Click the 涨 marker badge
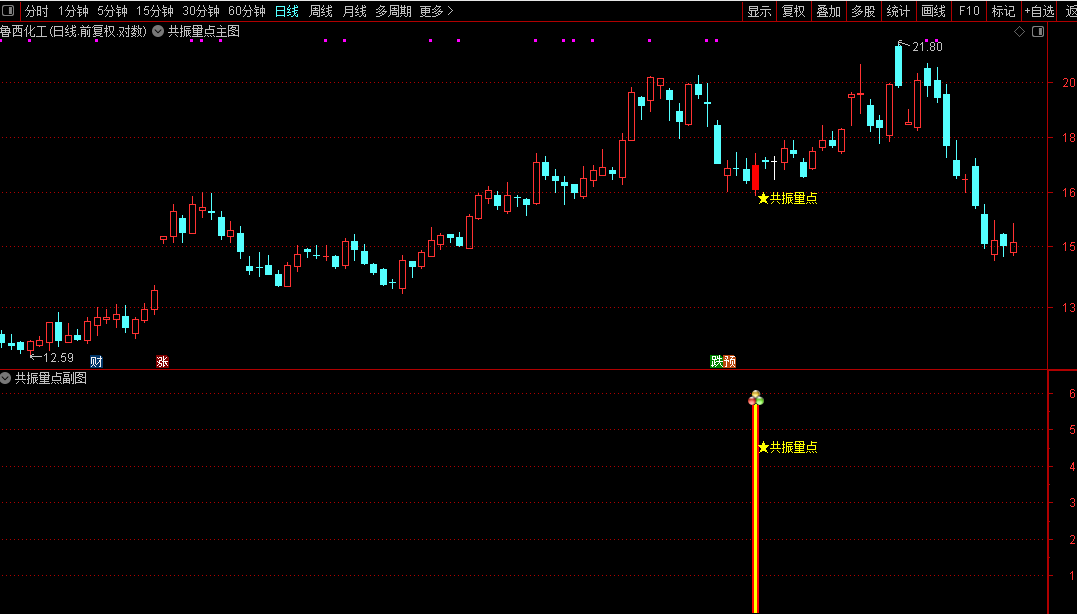This screenshot has width=1077, height=614. tap(162, 361)
